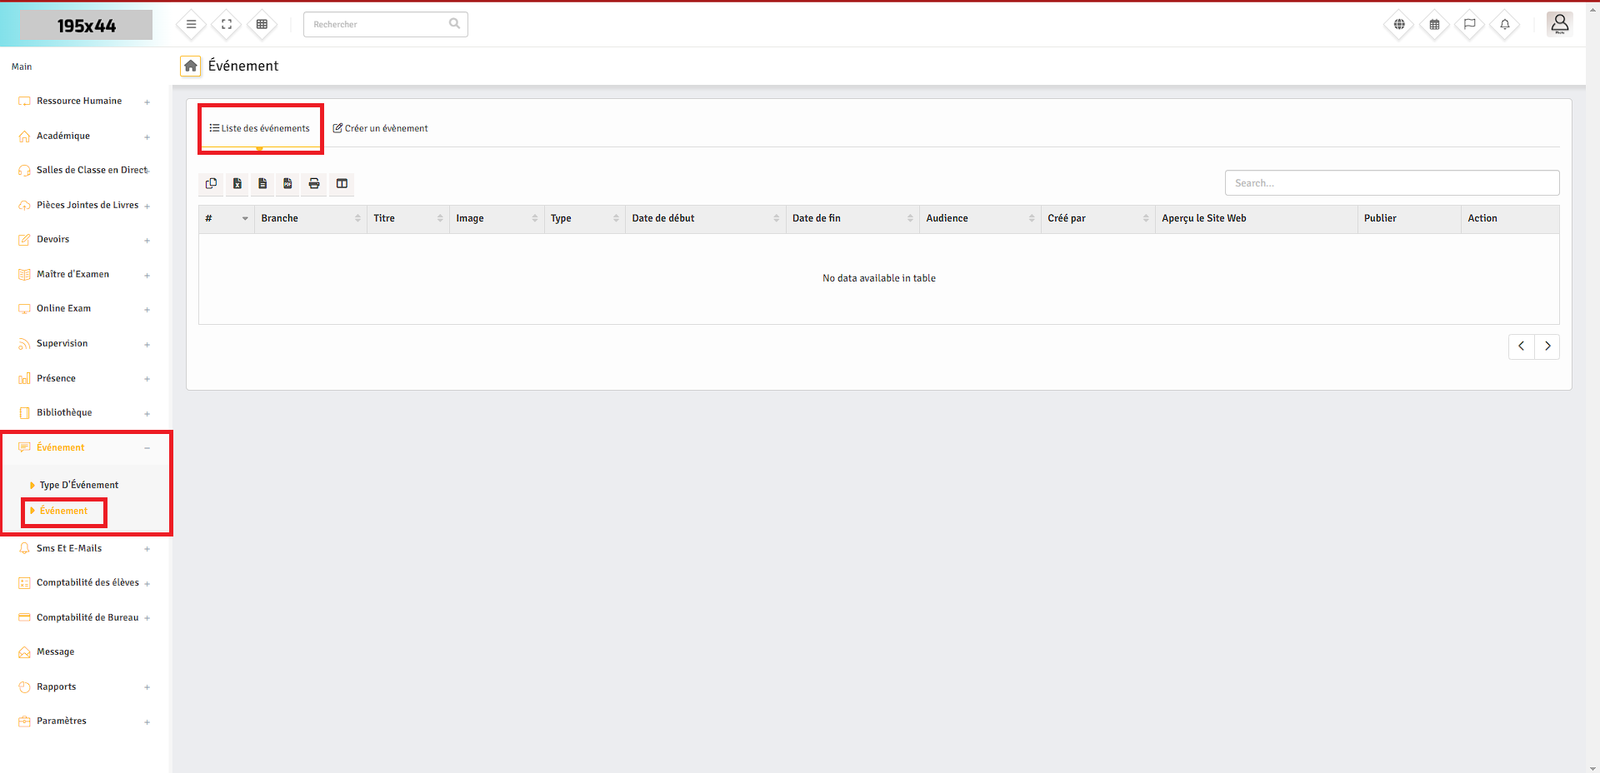The width and height of the screenshot is (1600, 773).
Task: Open the calendar icon in header
Action: click(1434, 24)
